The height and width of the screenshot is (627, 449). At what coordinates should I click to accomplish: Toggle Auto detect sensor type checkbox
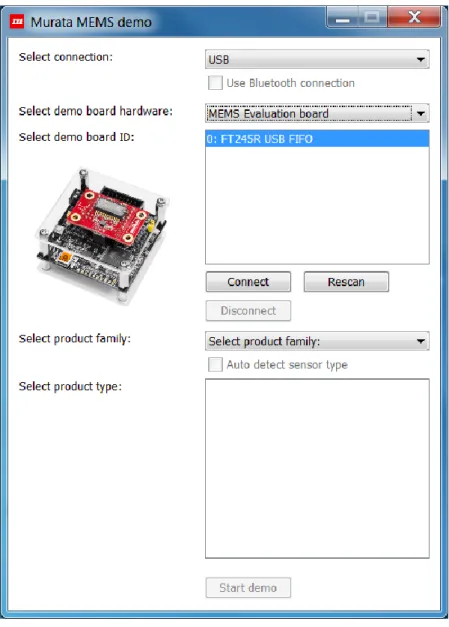(215, 364)
